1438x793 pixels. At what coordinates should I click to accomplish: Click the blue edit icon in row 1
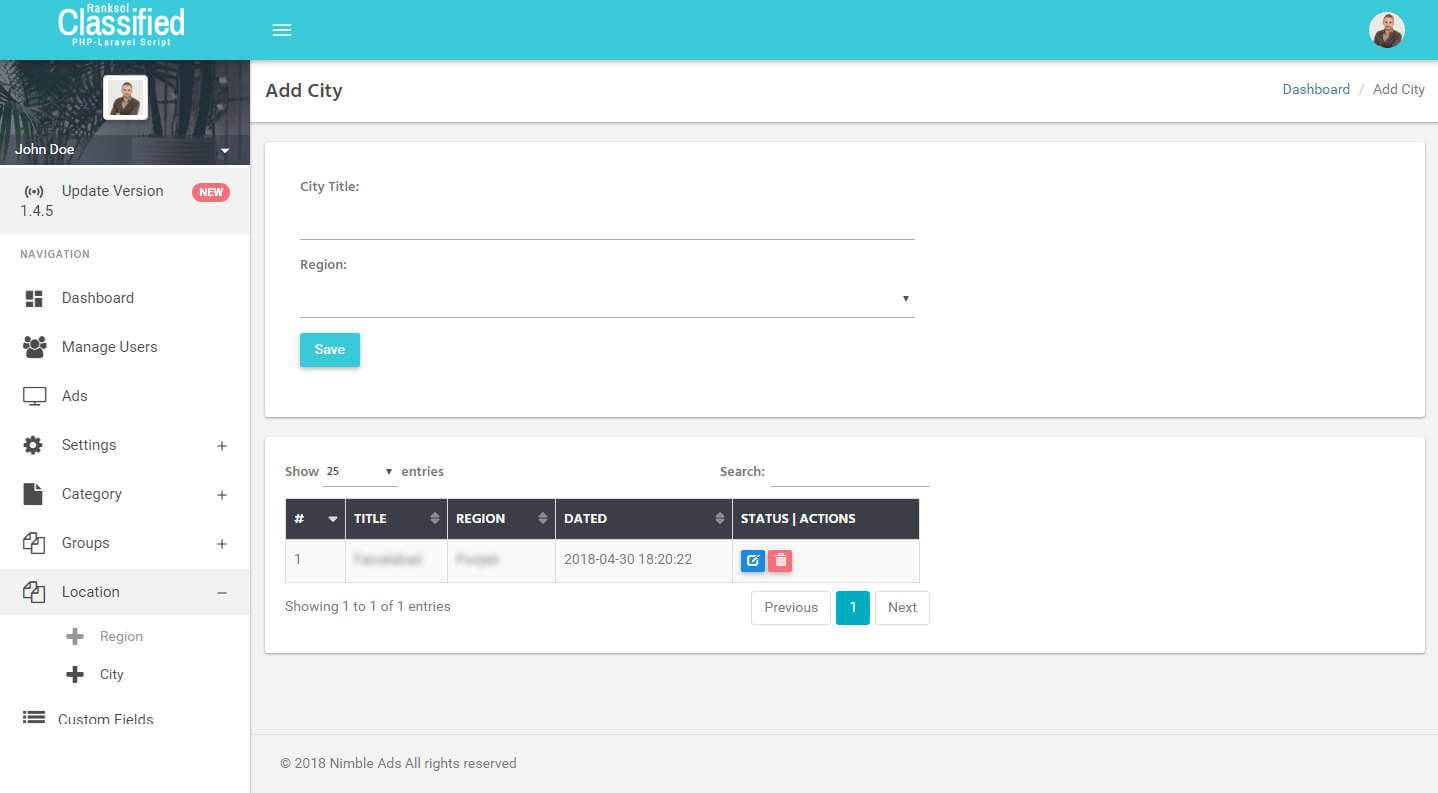[753, 561]
